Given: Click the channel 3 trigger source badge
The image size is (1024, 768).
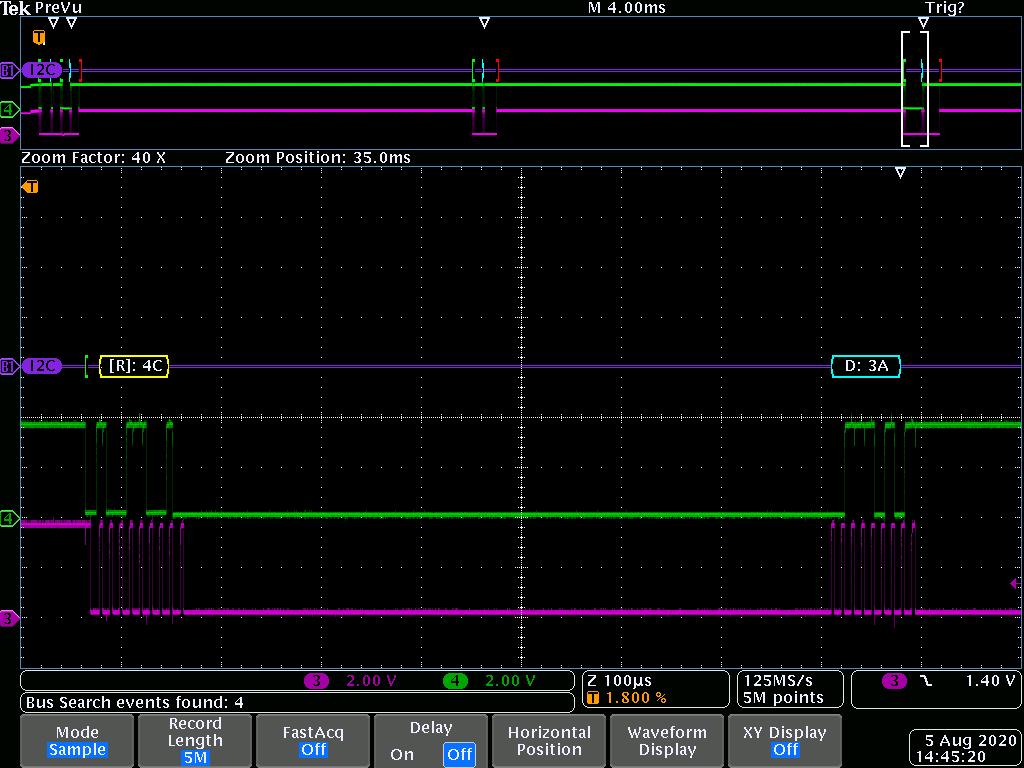Looking at the screenshot, I should [x=894, y=680].
